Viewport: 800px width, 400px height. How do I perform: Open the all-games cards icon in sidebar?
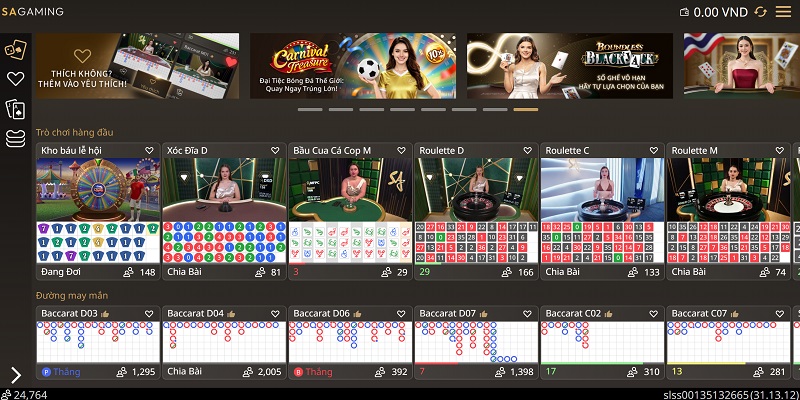15,49
